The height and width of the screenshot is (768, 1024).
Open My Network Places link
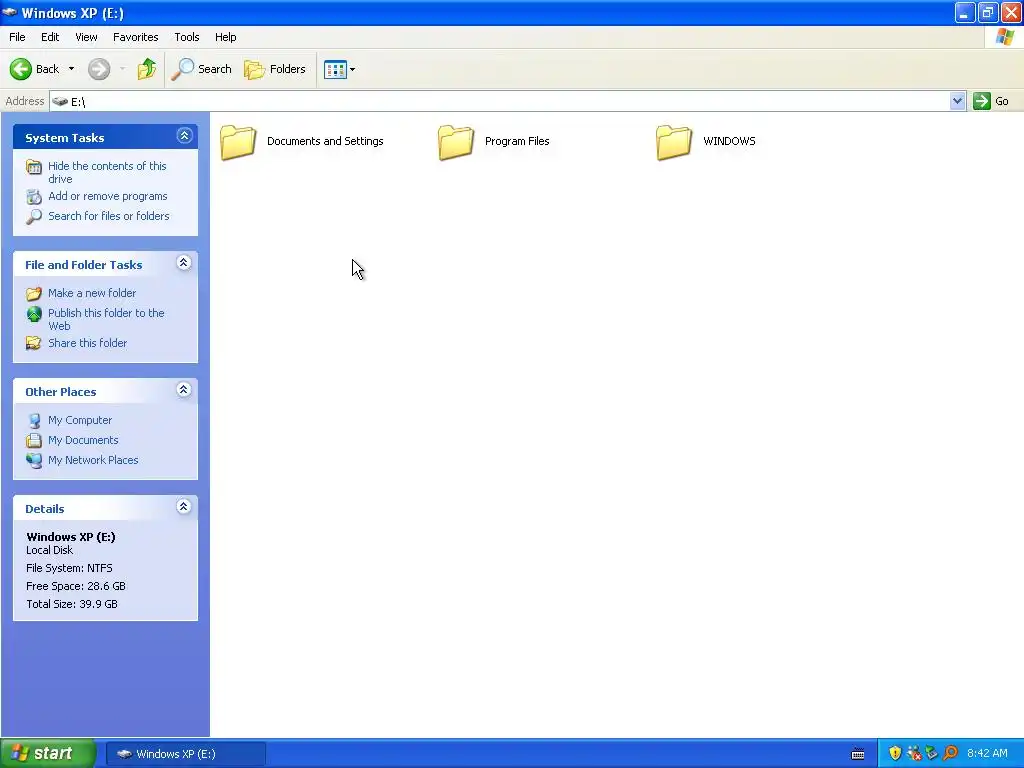tap(93, 460)
